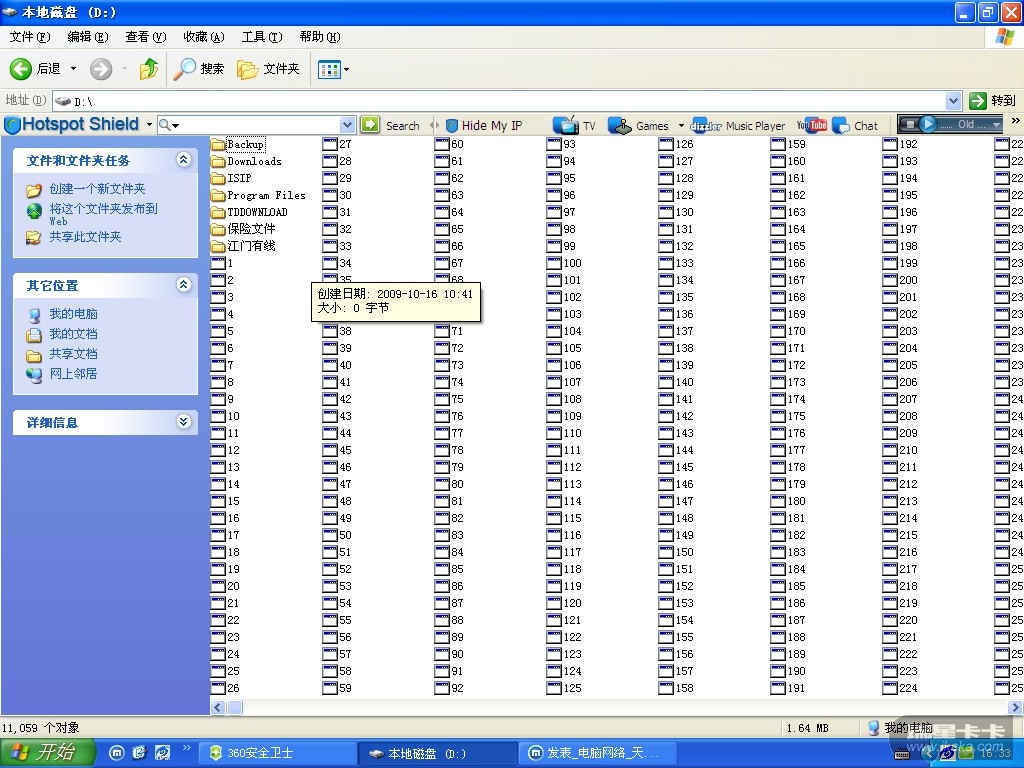Select the file named 158
The height and width of the screenshot is (768, 1024).
677,688
